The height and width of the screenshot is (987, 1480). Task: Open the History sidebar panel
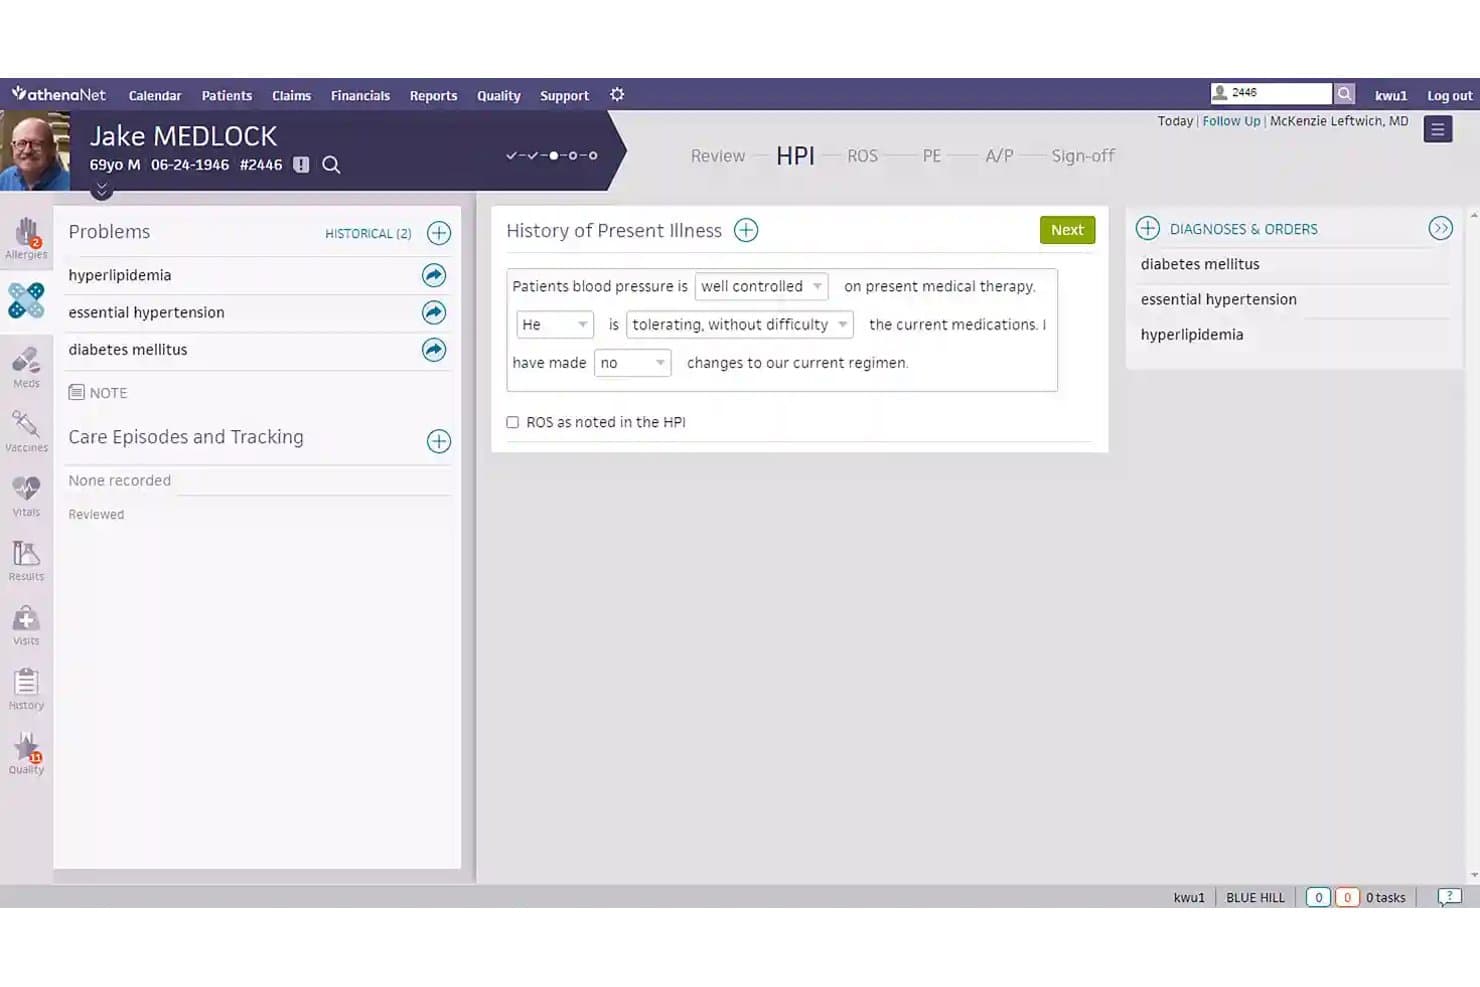[x=26, y=689]
